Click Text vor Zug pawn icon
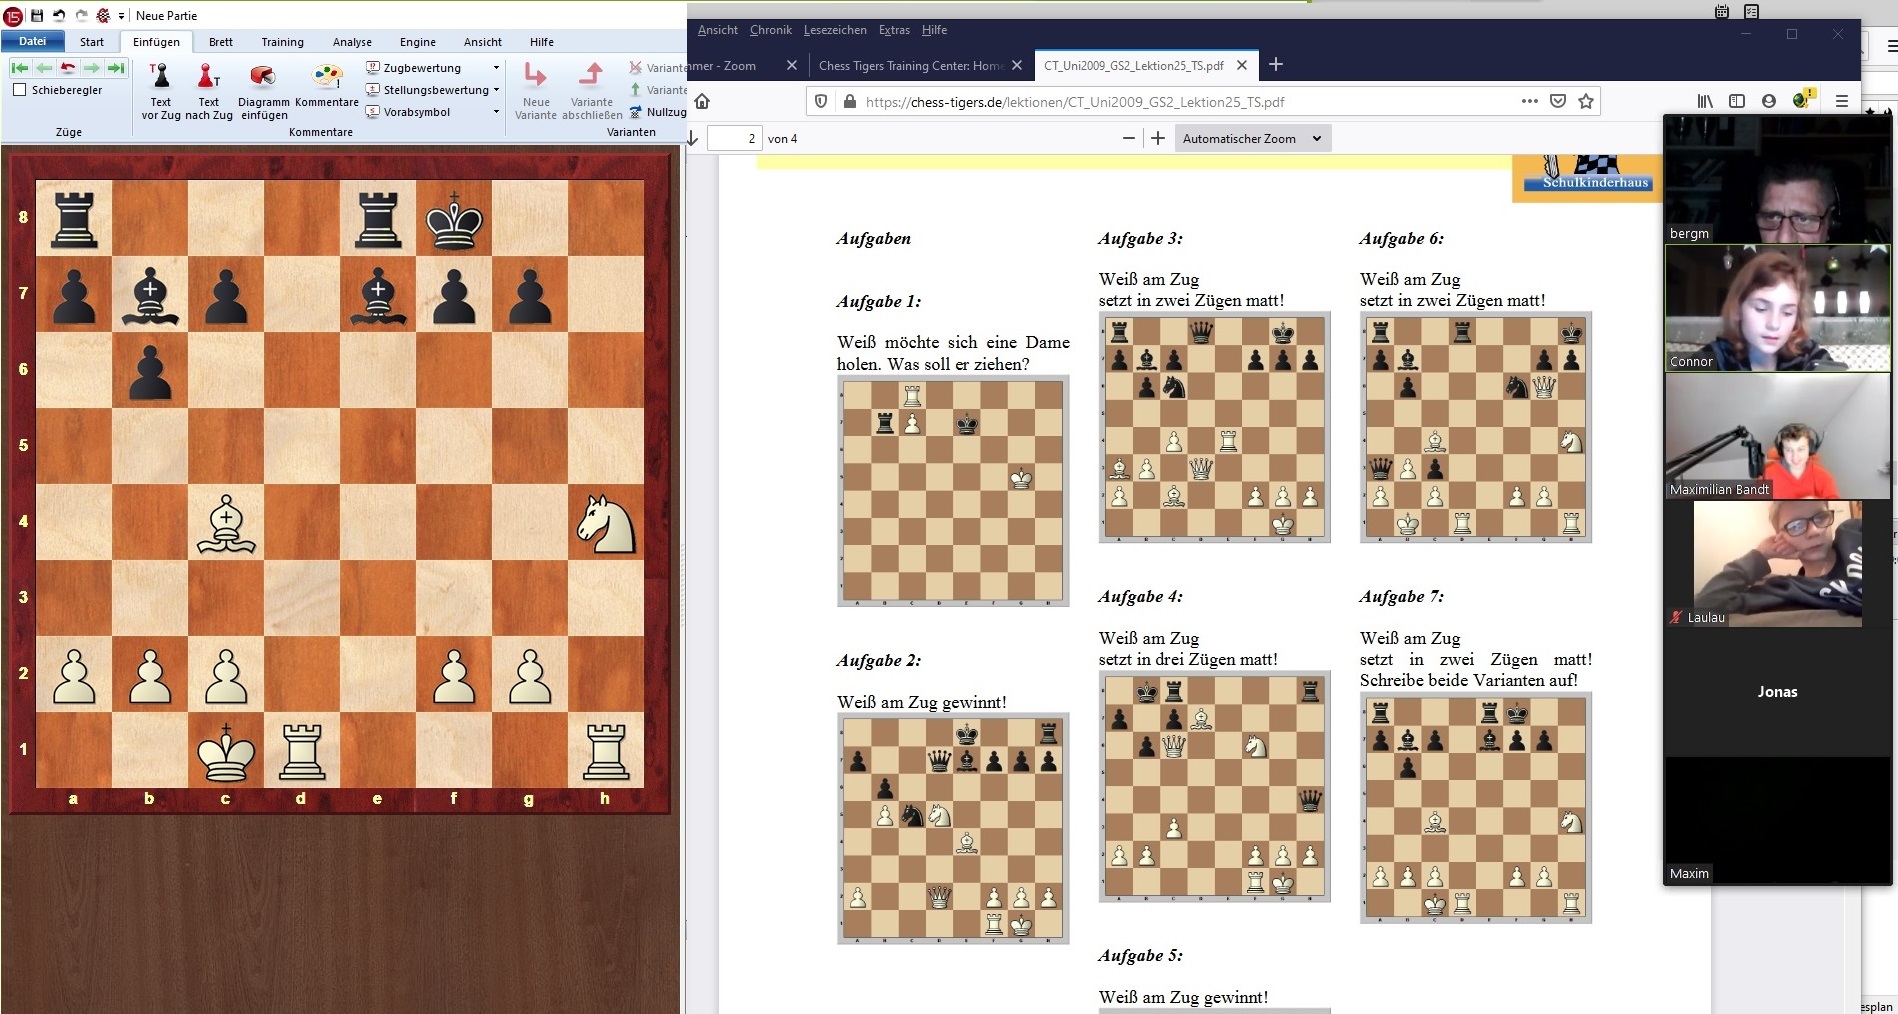Image resolution: width=1898 pixels, height=1014 pixels. click(160, 76)
